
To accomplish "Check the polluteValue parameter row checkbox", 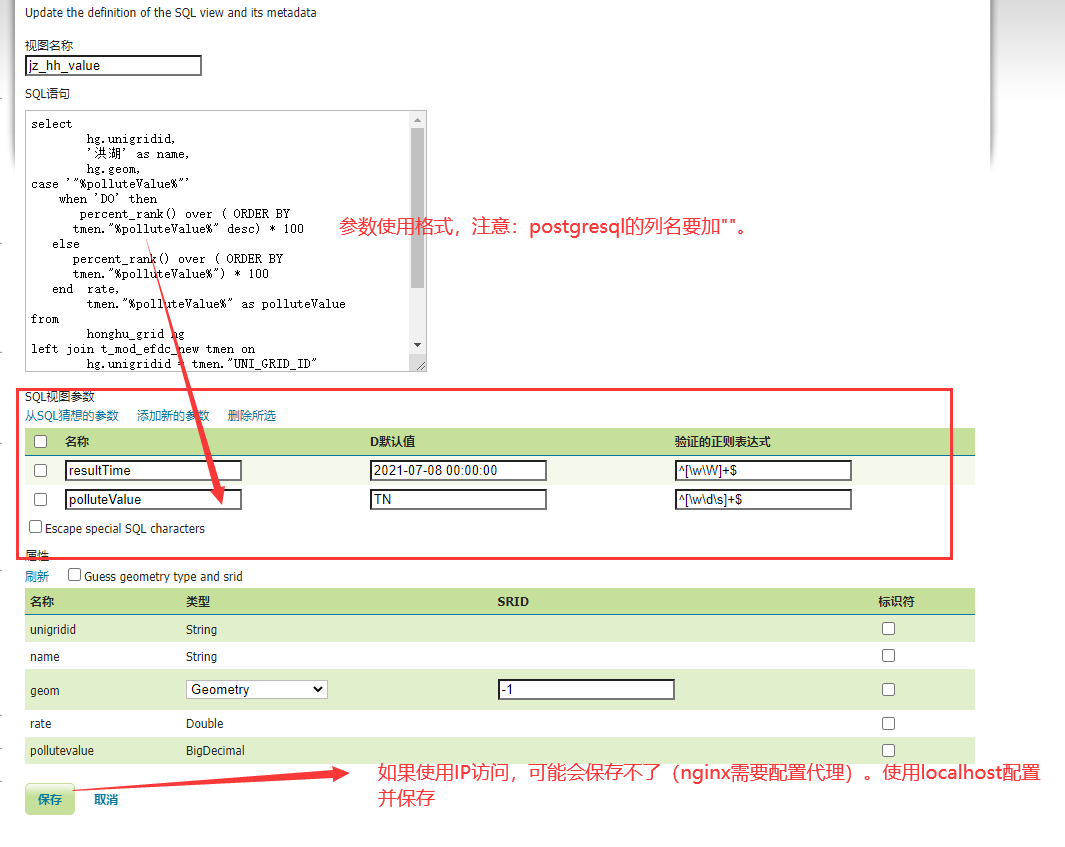I will click(41, 499).
